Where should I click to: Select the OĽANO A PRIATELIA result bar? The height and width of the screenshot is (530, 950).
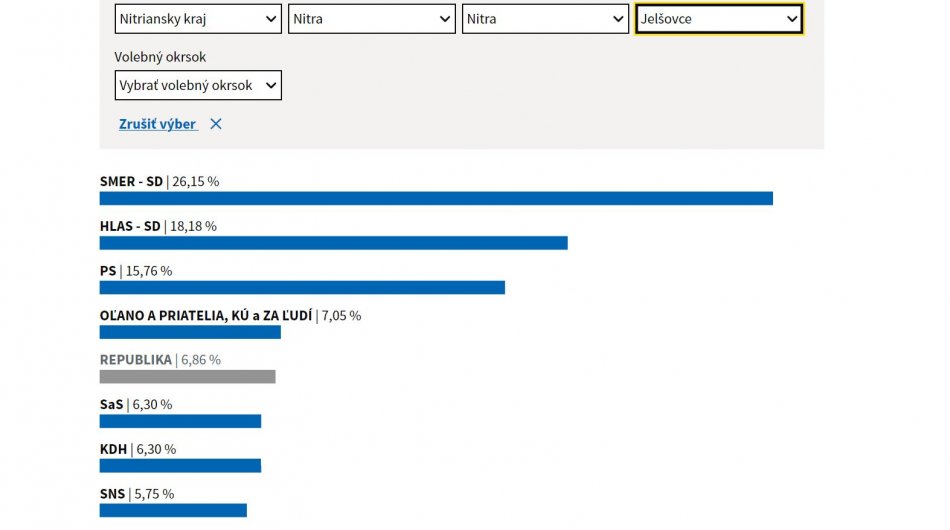click(x=190, y=332)
